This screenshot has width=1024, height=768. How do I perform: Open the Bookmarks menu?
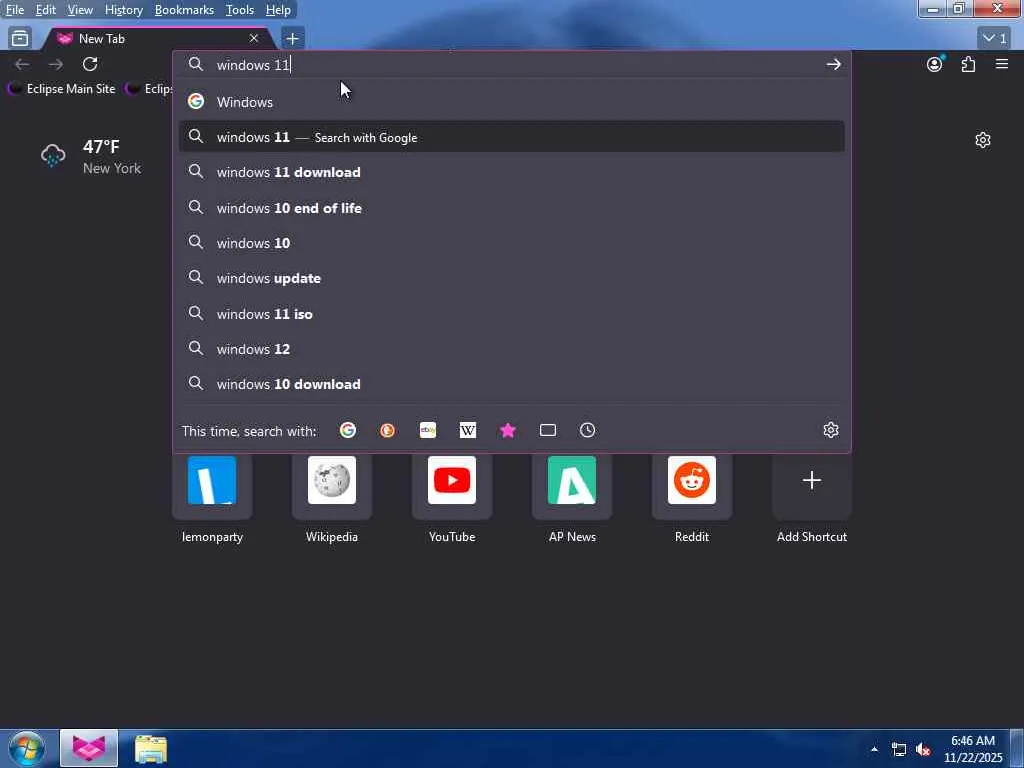(x=184, y=10)
